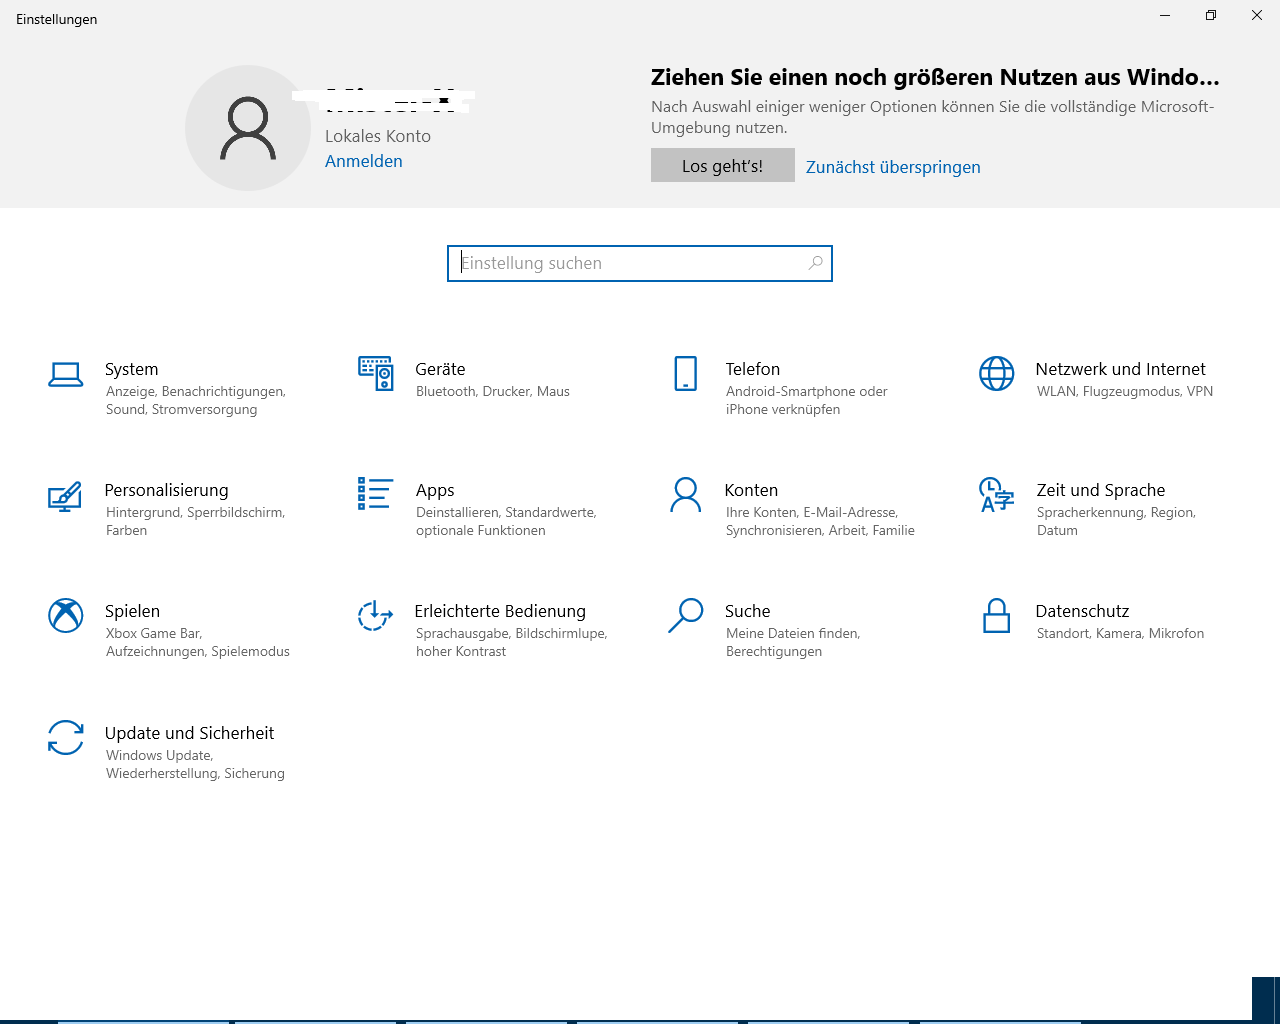Click the Anmelden link

click(x=364, y=161)
